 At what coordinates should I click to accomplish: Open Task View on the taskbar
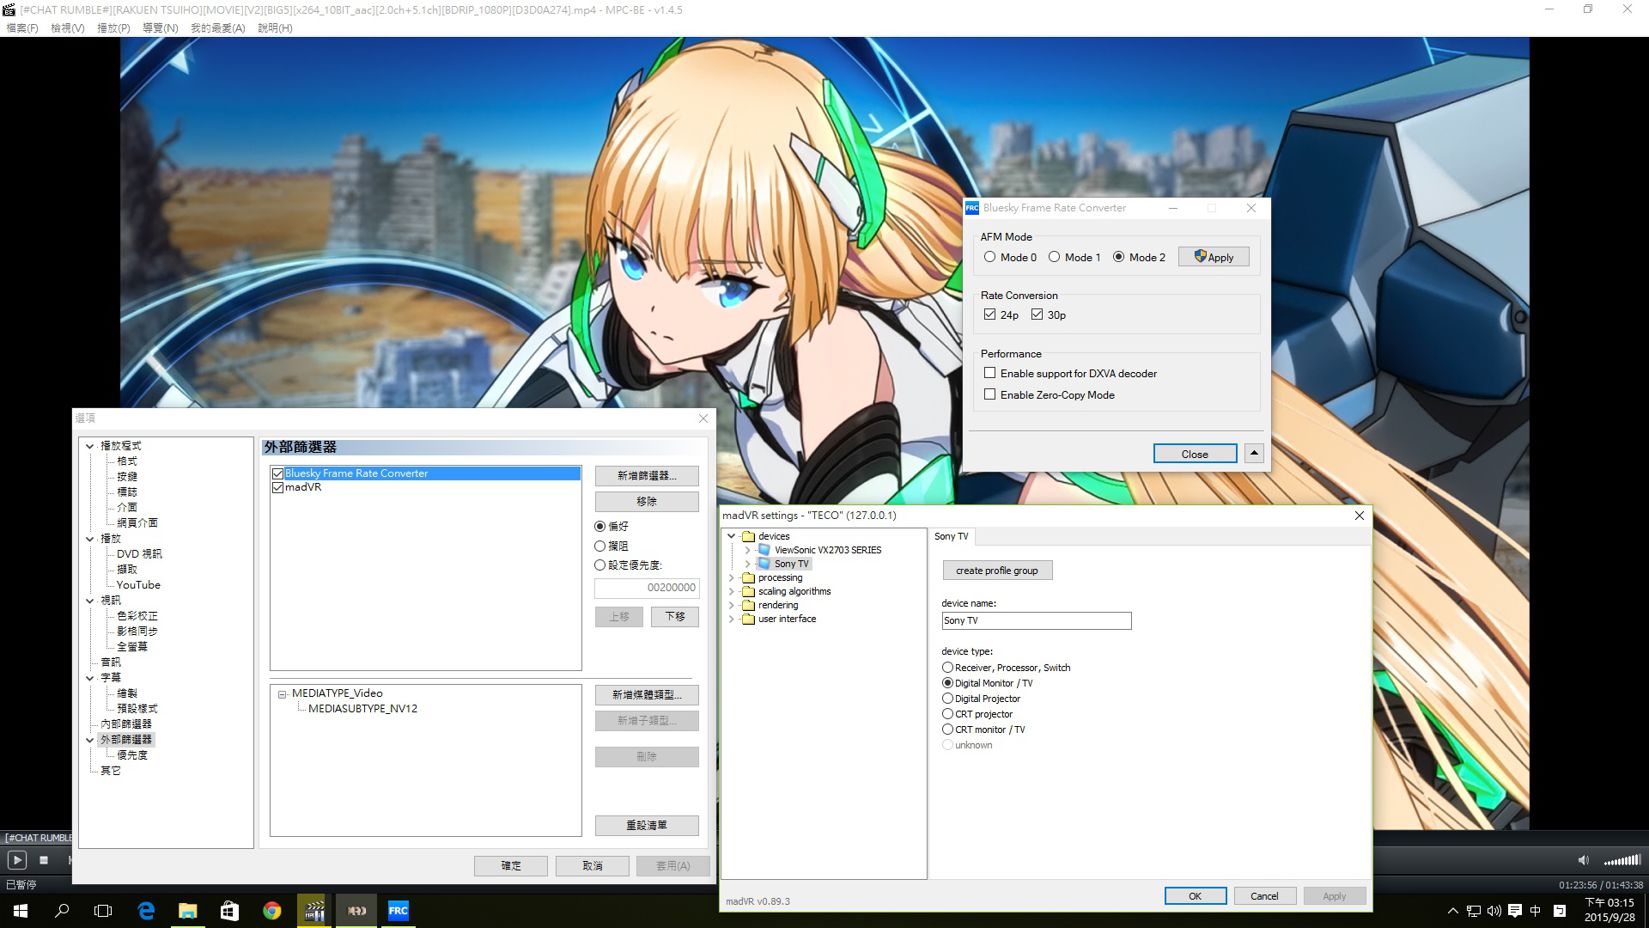click(103, 911)
